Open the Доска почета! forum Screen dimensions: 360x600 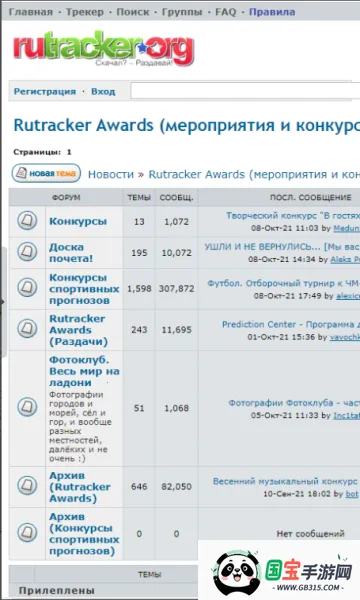click(71, 253)
